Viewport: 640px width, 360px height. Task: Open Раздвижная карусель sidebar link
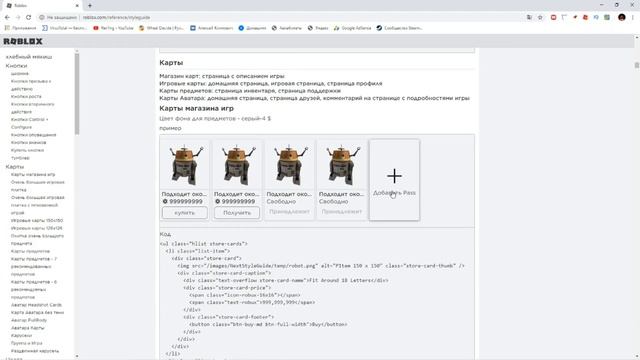click(35, 351)
